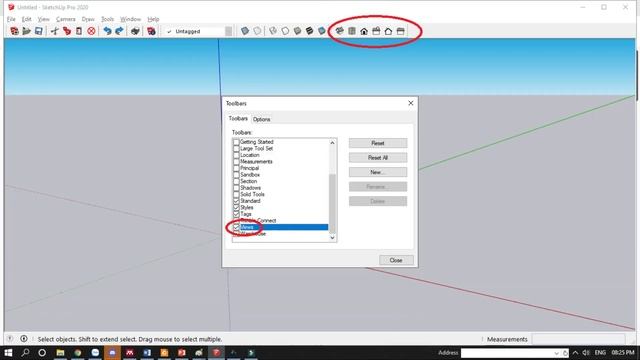The image size is (640, 360).
Task: Switch to Iso view icon
Action: click(340, 31)
